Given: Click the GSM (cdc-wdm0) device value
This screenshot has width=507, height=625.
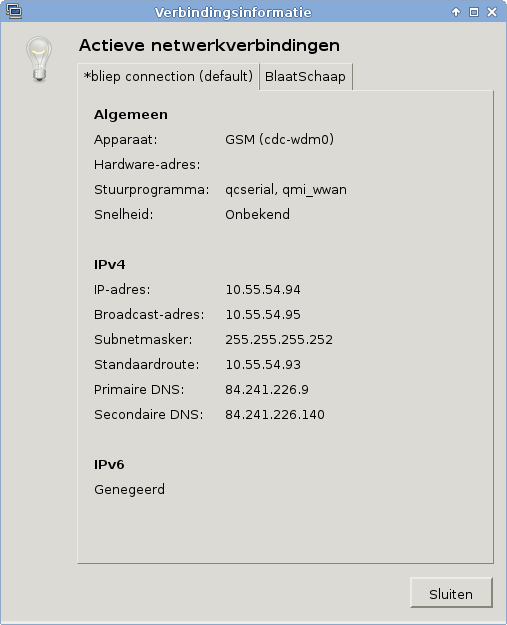Looking at the screenshot, I should (280, 140).
